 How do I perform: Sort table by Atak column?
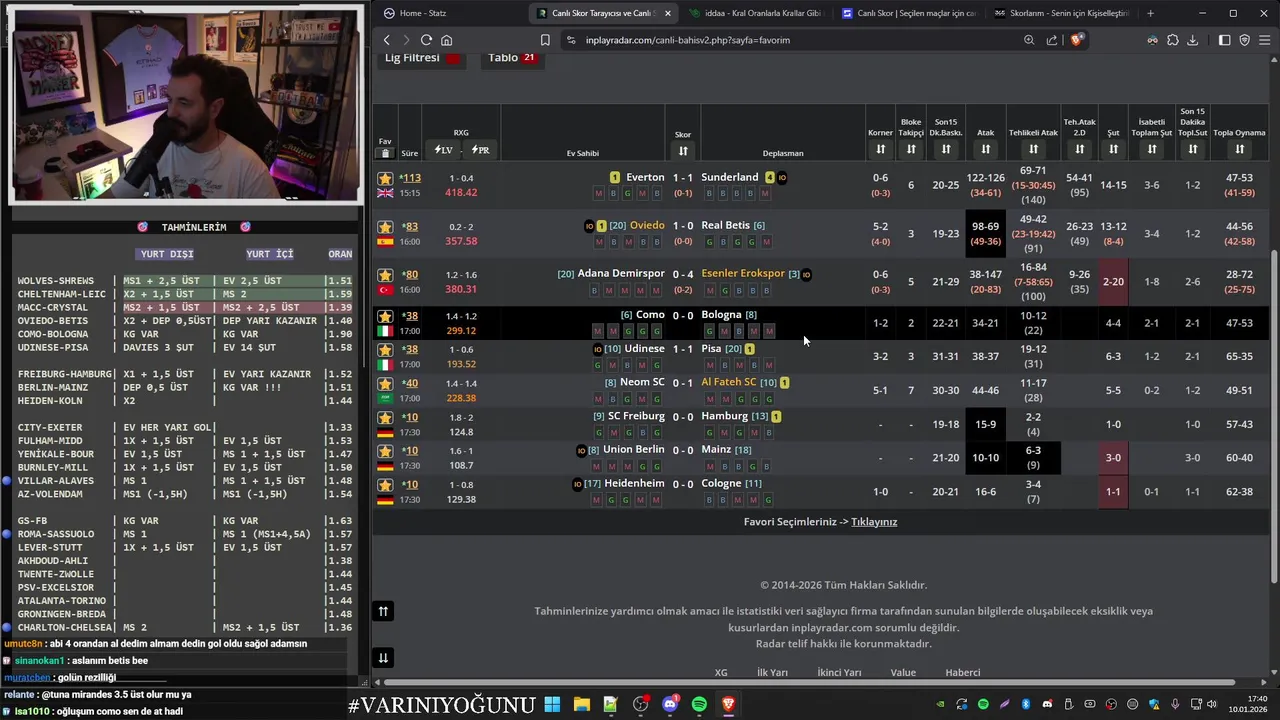click(986, 149)
